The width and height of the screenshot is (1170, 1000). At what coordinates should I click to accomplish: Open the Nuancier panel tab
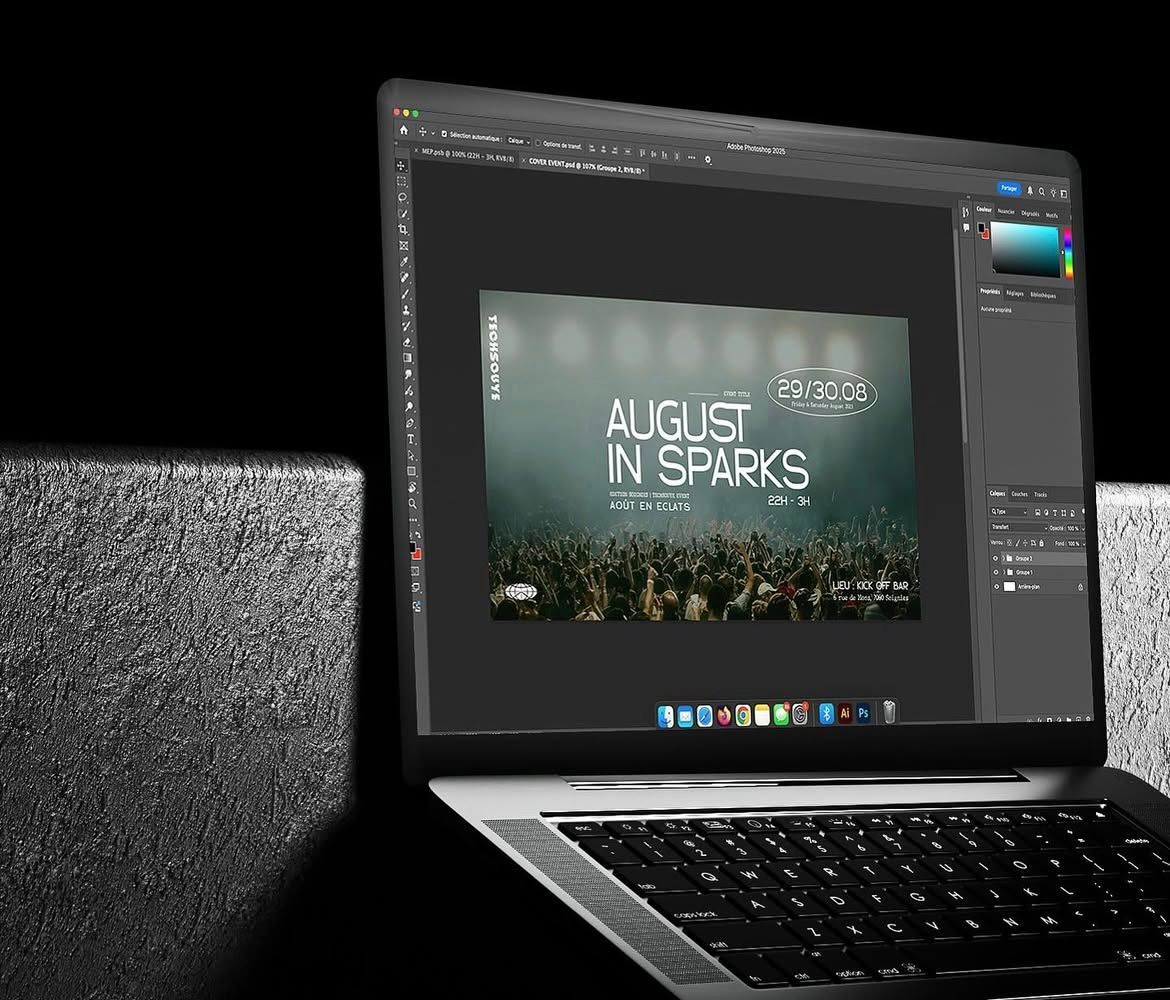coord(1007,212)
